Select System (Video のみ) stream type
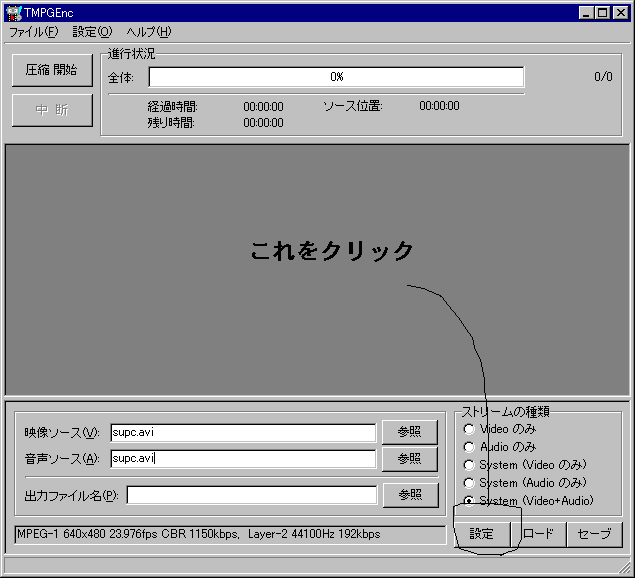 point(469,465)
